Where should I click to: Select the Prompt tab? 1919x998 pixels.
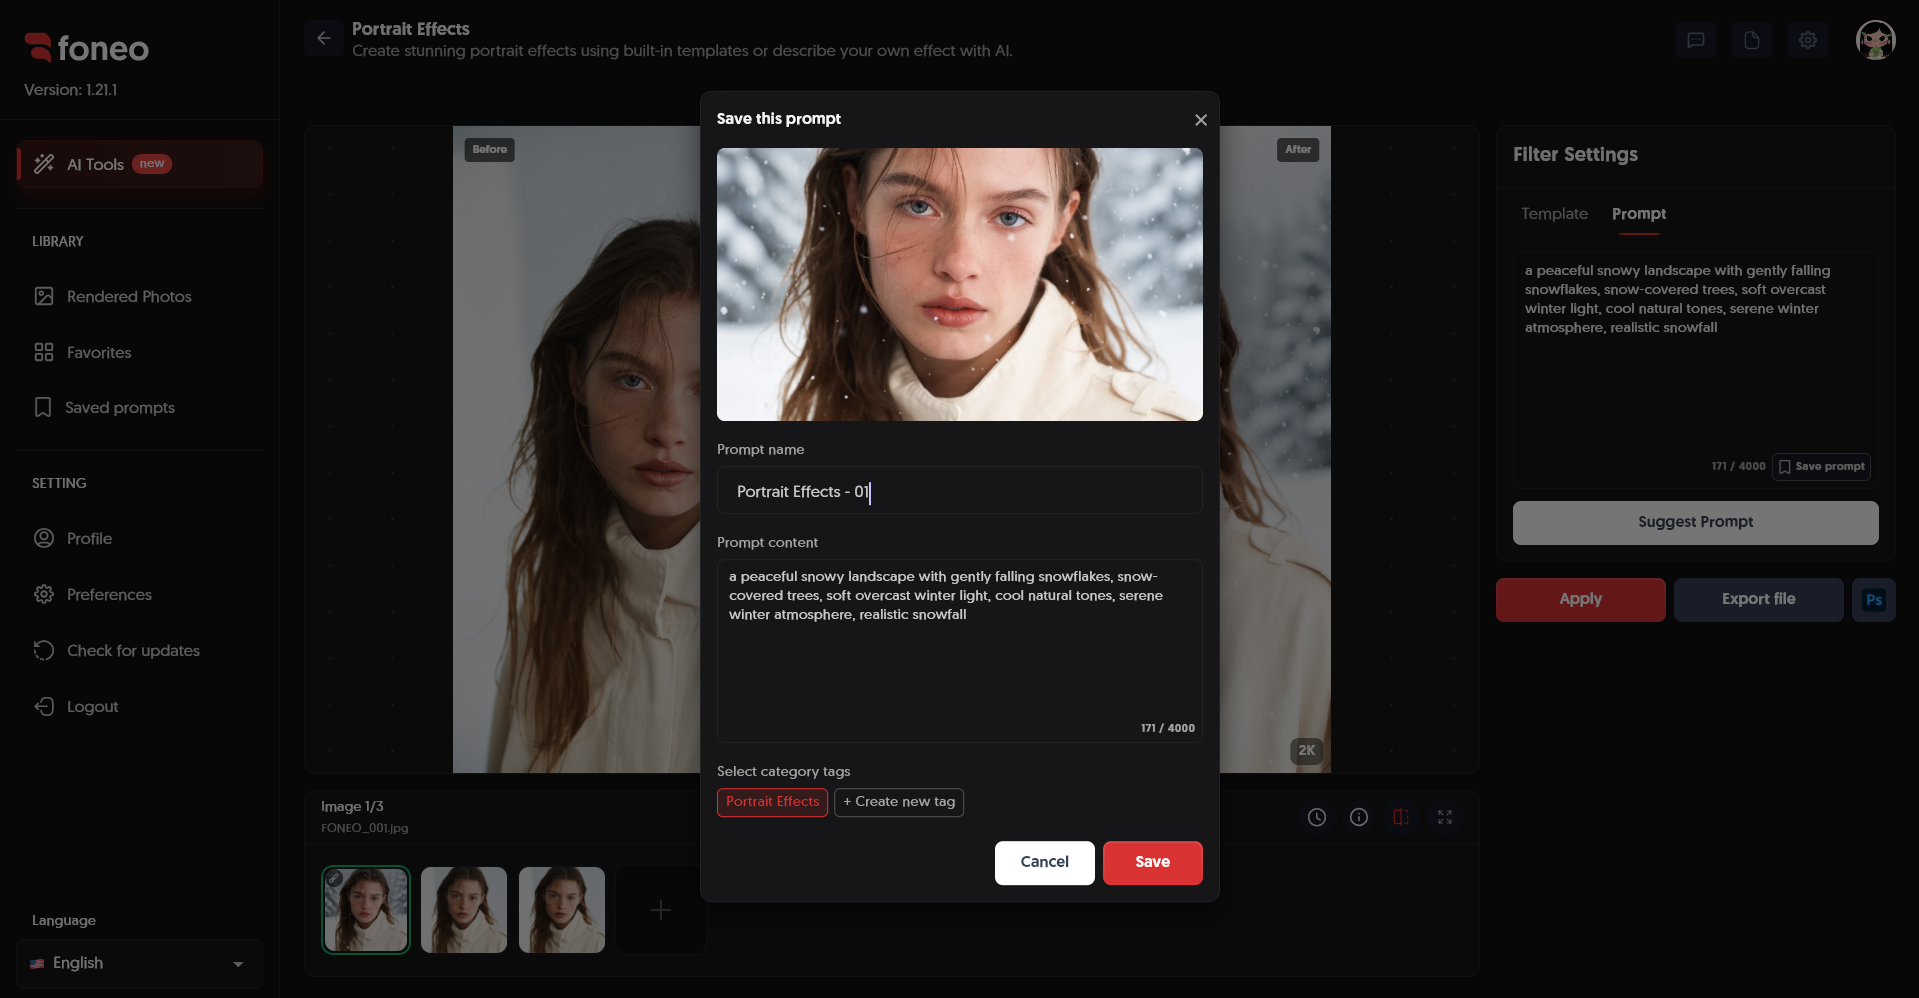click(x=1639, y=214)
